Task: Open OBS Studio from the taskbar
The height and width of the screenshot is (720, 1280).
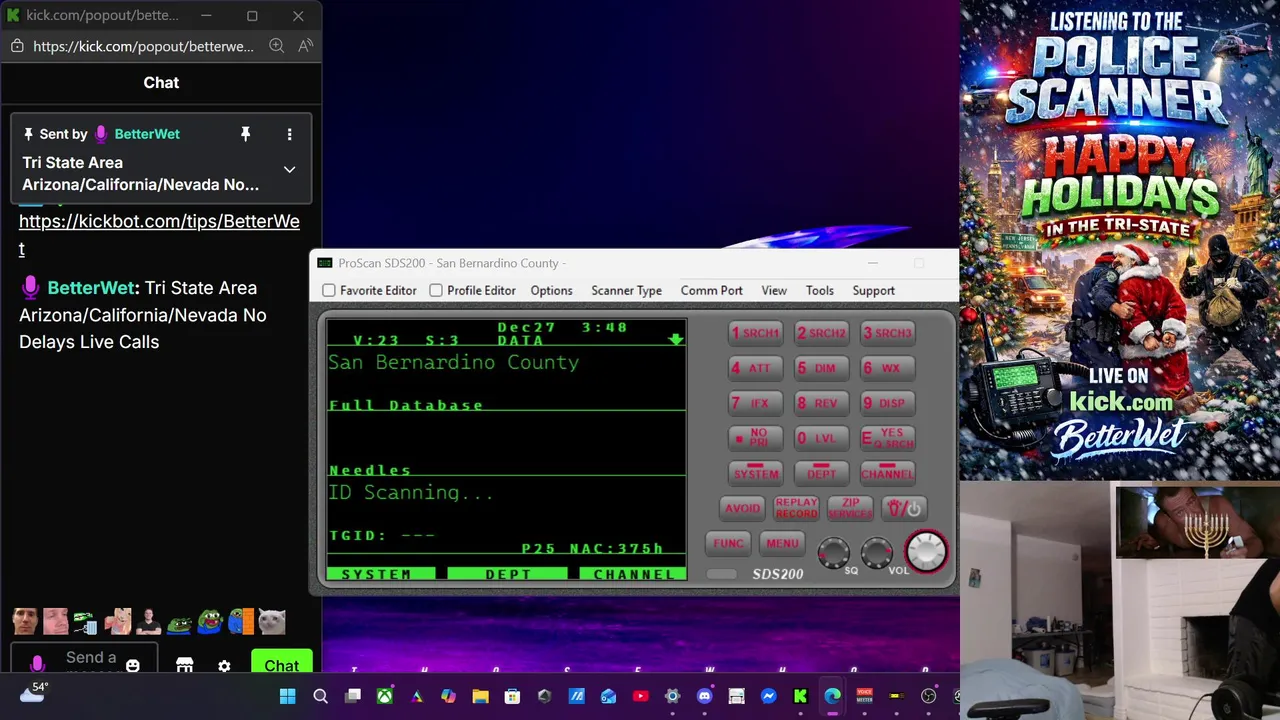Action: 928,696
